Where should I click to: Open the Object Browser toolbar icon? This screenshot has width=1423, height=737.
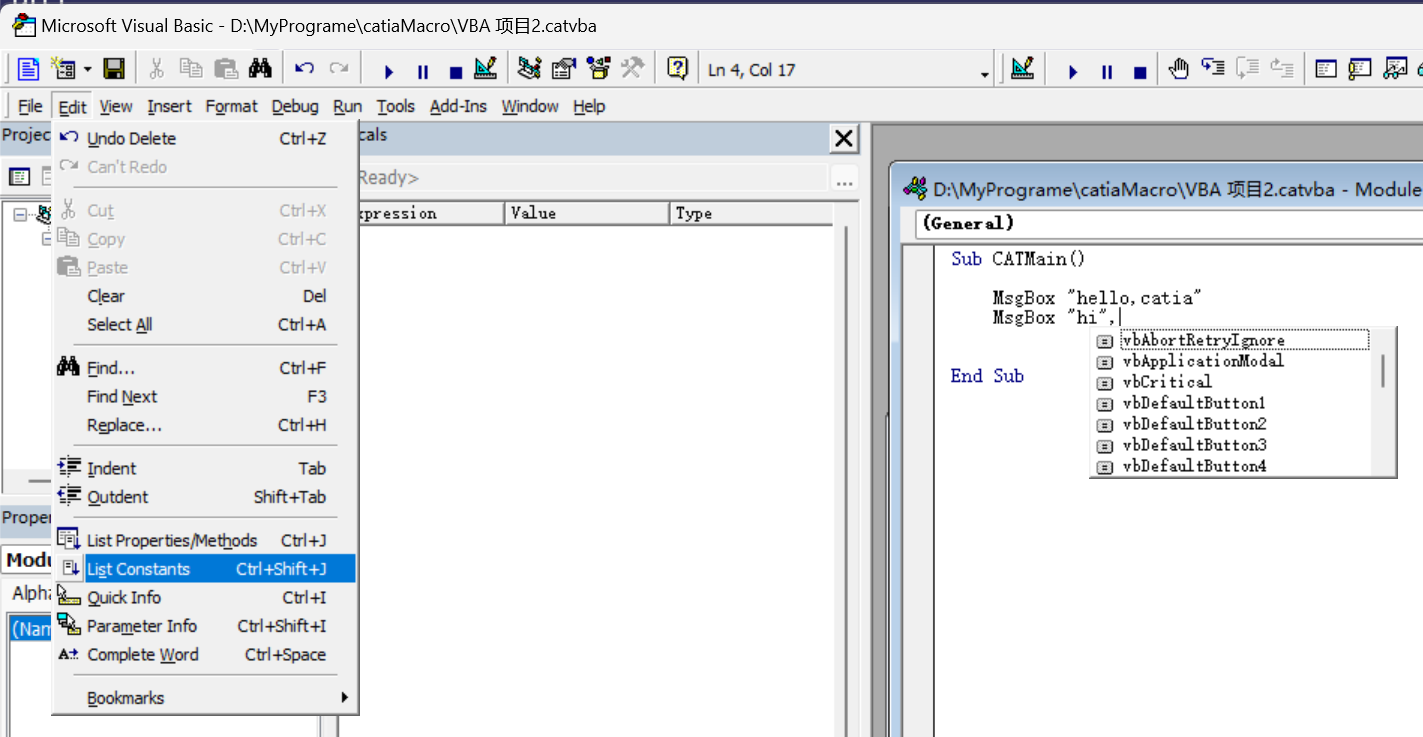click(x=598, y=69)
